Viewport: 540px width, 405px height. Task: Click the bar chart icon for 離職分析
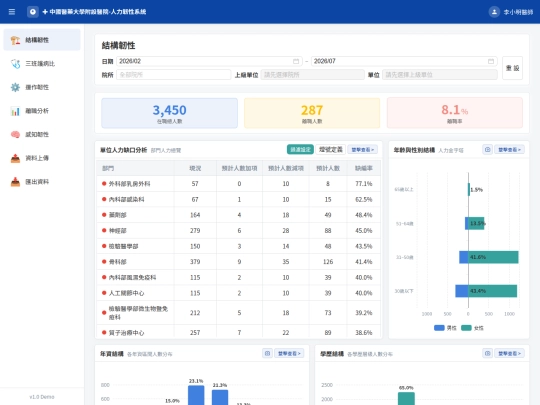click(15, 111)
